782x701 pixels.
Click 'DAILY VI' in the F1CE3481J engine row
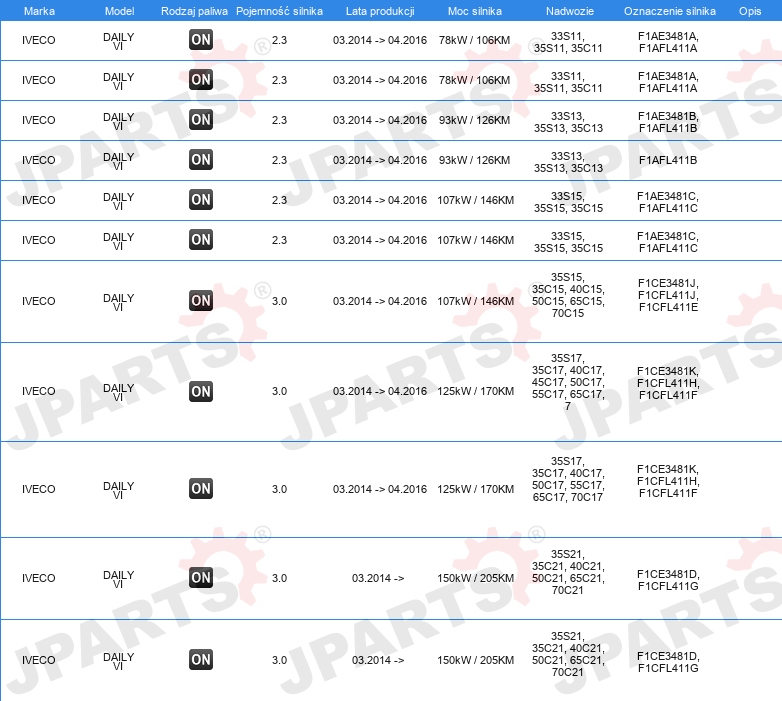(x=118, y=302)
